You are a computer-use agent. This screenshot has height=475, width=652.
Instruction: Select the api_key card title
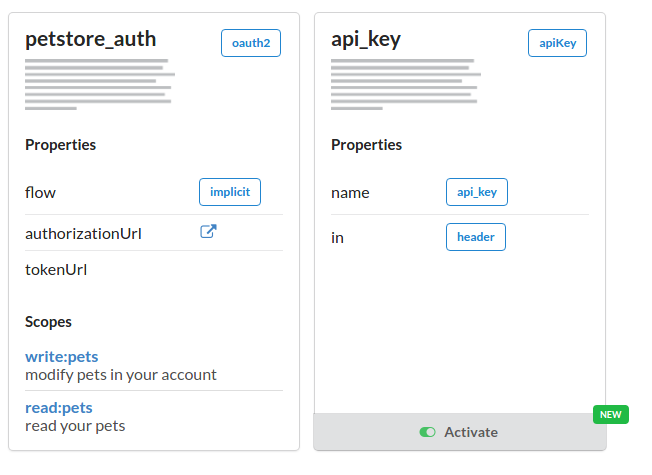click(x=366, y=40)
